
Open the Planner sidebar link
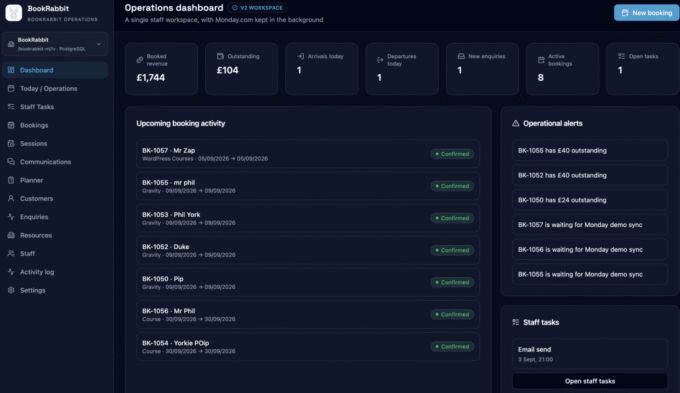click(x=55, y=180)
